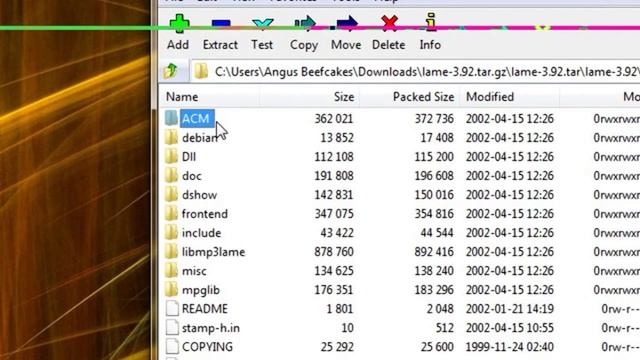Select the COPYING file name
640x360 pixels.
tap(207, 347)
